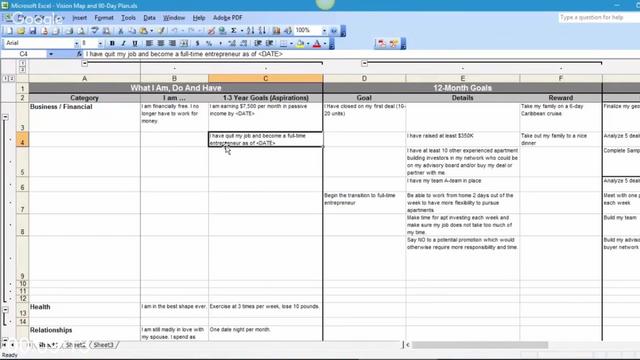Image resolution: width=640 pixels, height=360 pixels.
Task: Click the Sort Descending icon
Action: [262, 31]
